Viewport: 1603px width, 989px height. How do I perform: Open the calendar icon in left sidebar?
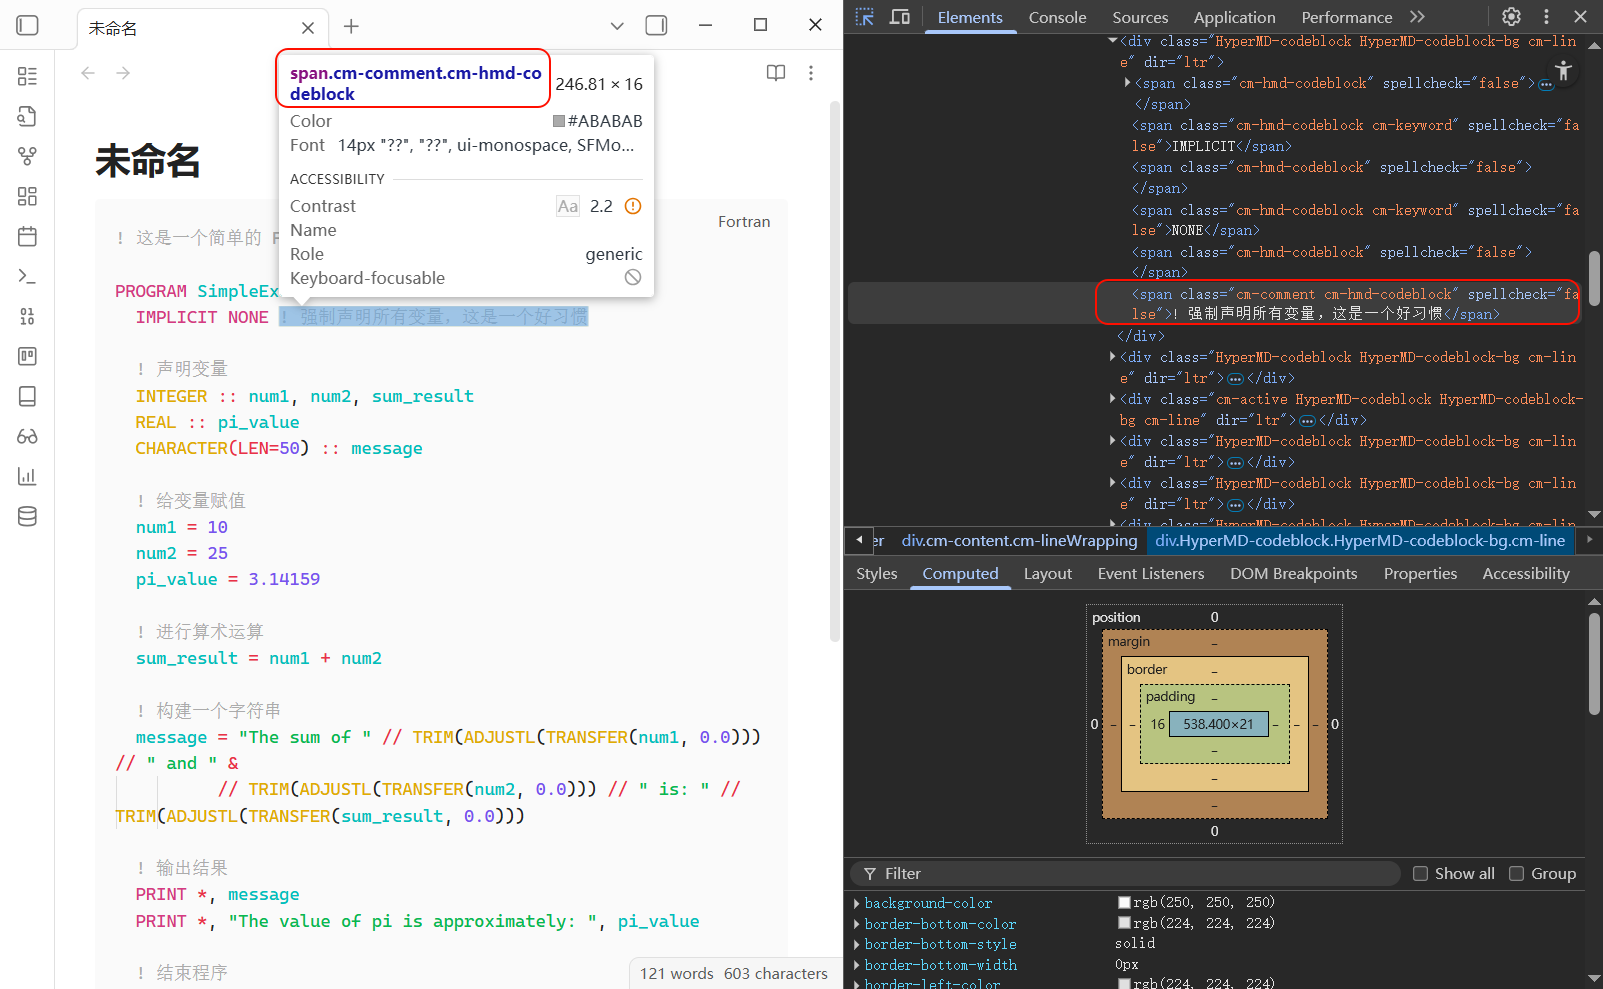click(28, 237)
